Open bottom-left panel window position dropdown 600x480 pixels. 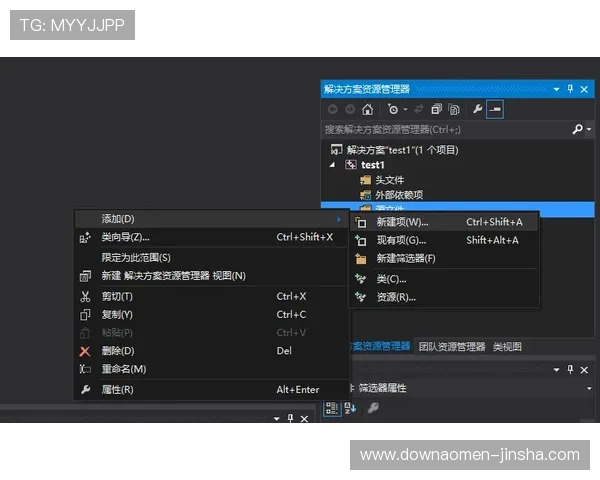277,419
